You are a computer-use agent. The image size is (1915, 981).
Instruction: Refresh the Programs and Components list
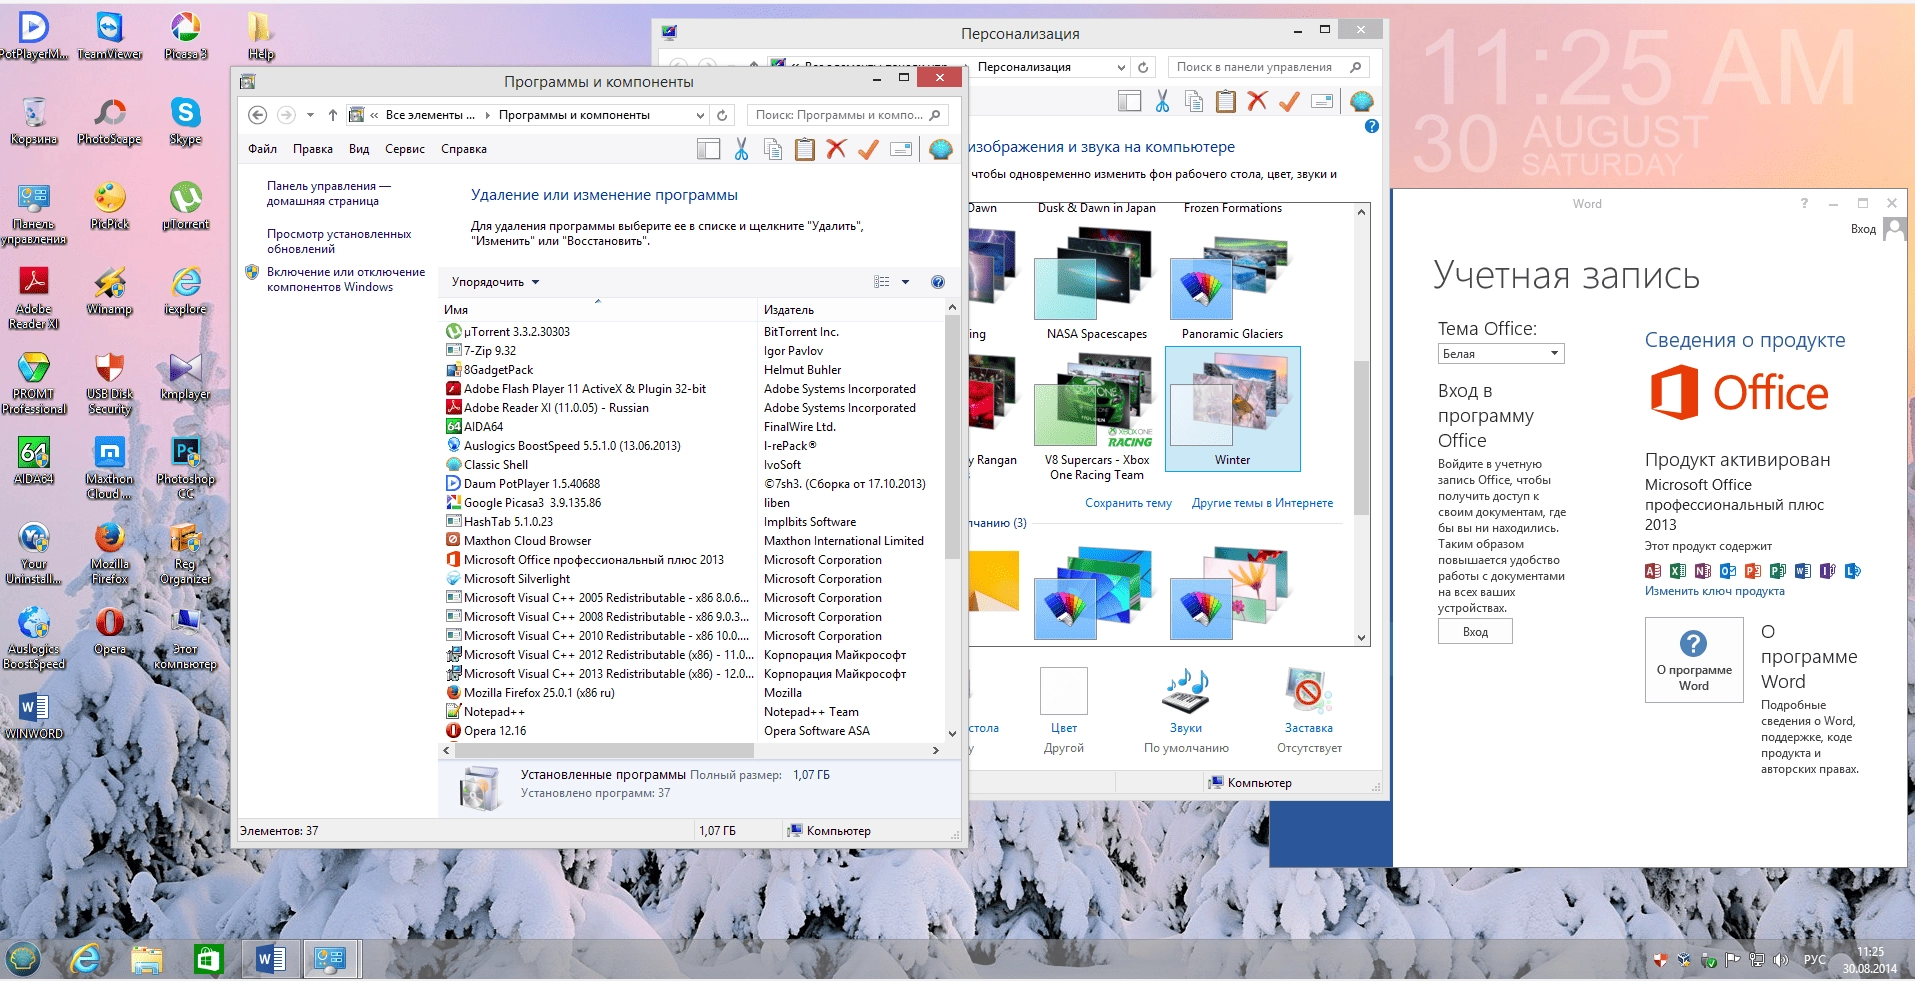(x=722, y=115)
